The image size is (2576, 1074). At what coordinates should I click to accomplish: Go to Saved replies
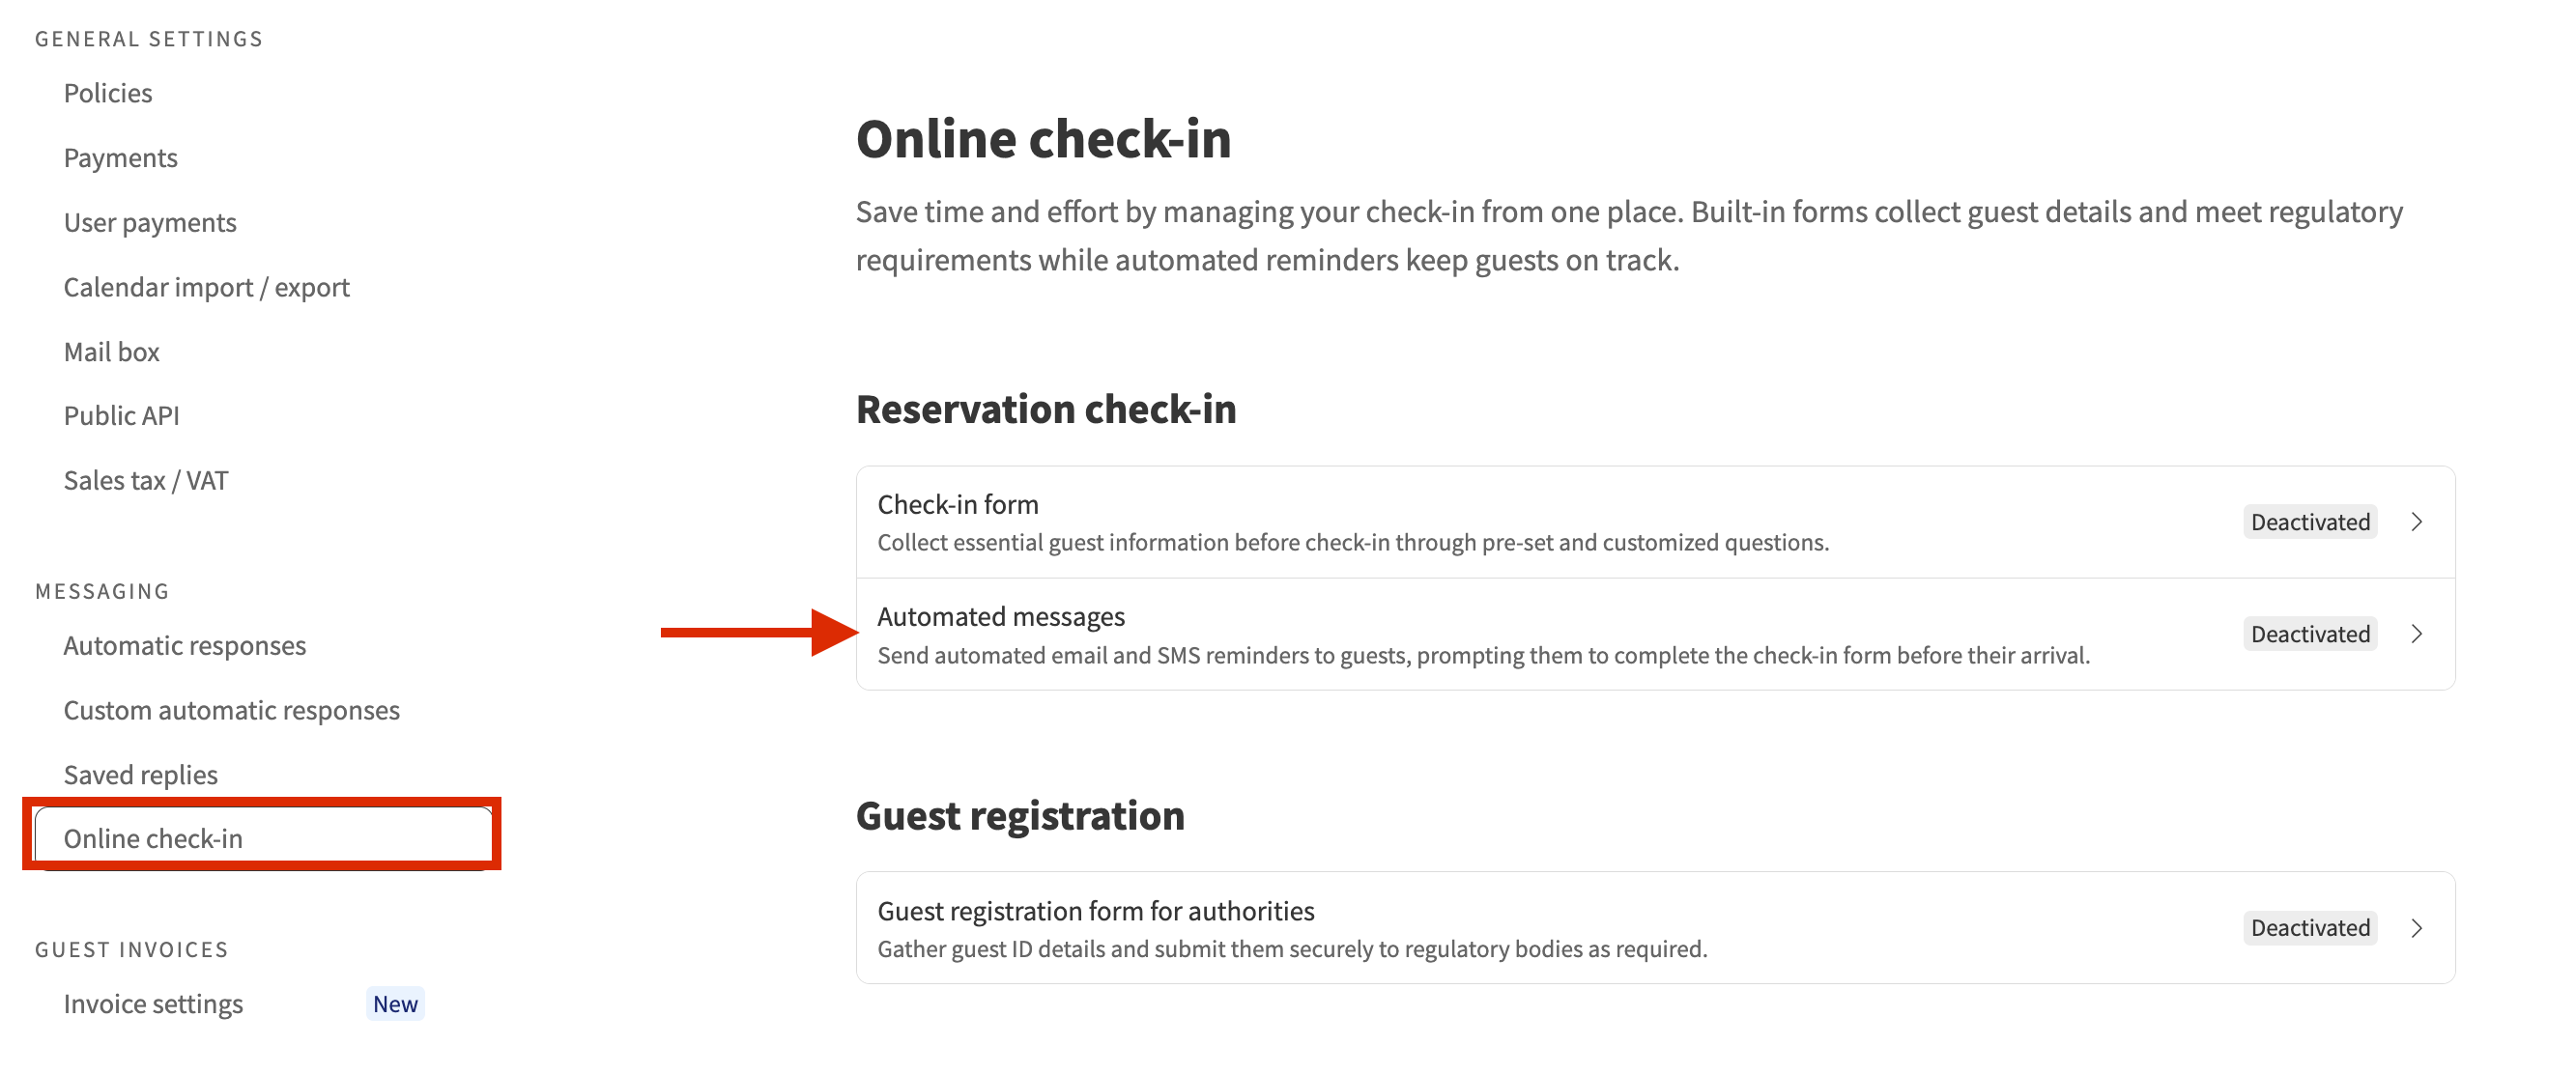(x=140, y=775)
